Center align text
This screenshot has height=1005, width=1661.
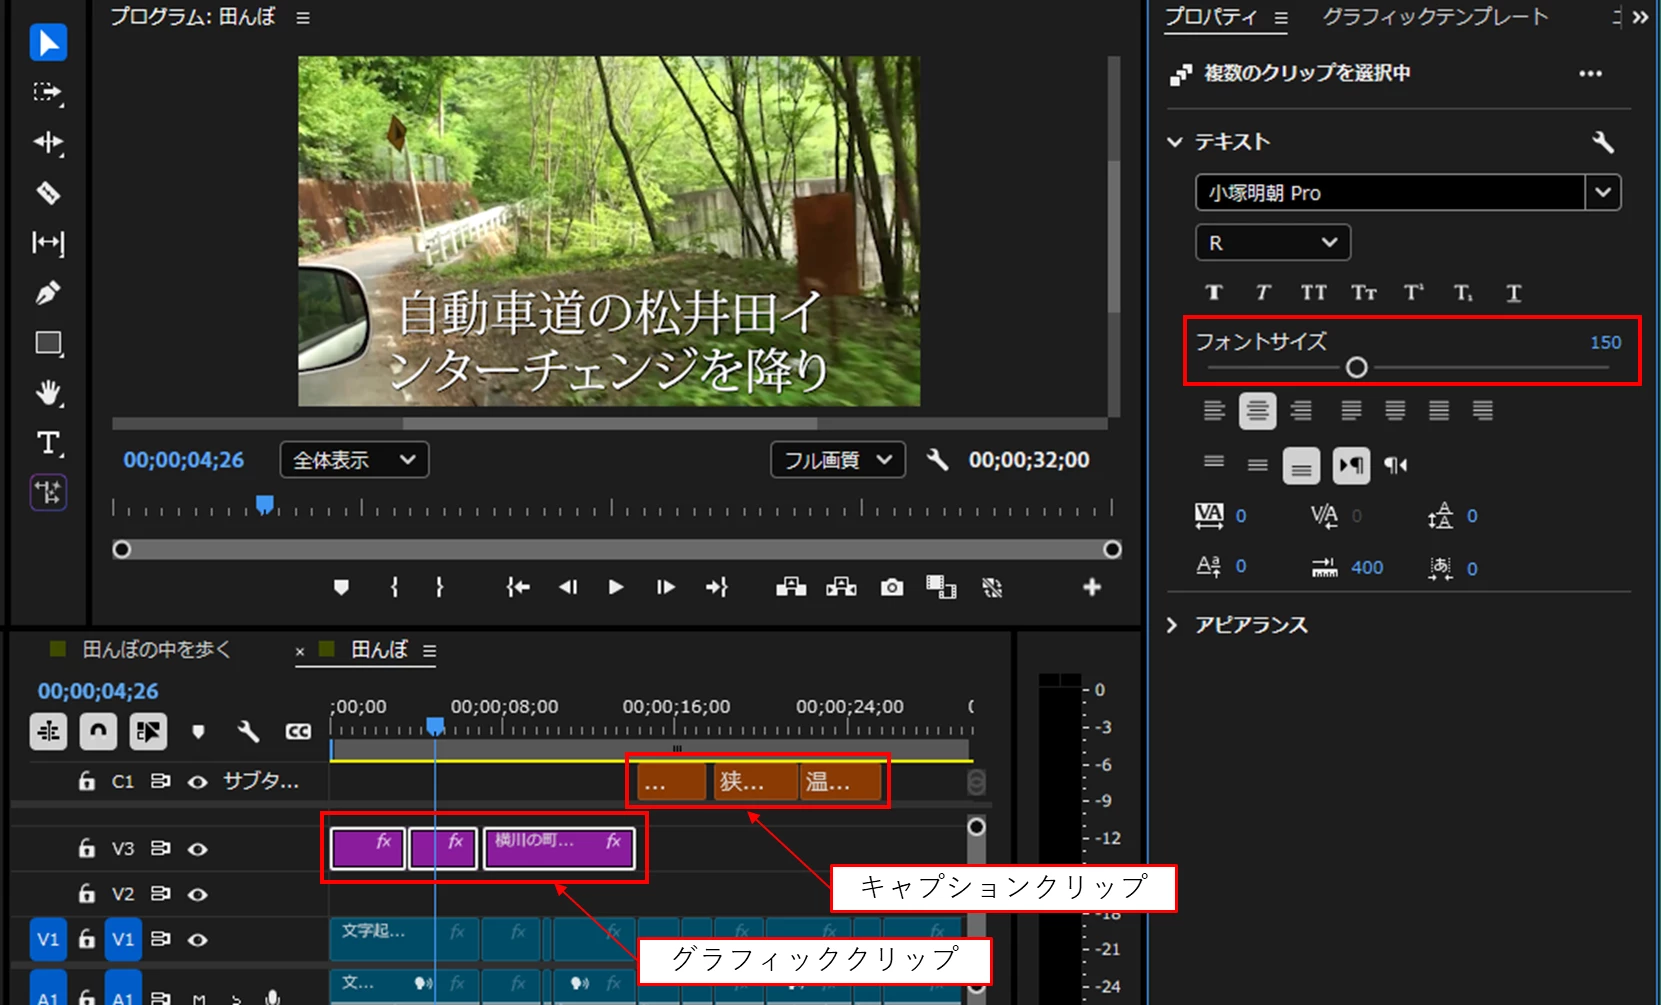(1257, 410)
